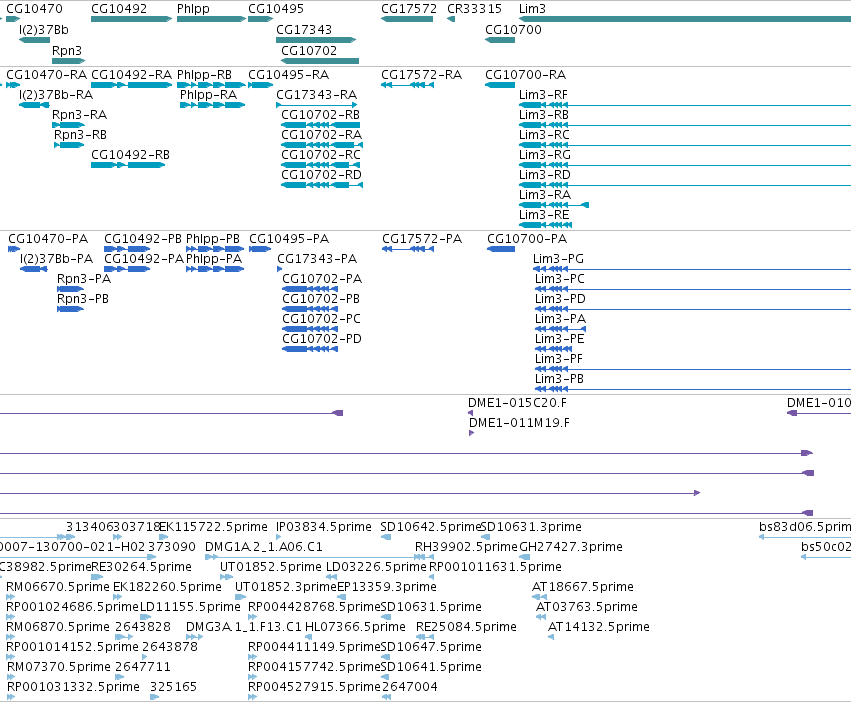Click the Phlpp-RB transcript label

[x=205, y=74]
